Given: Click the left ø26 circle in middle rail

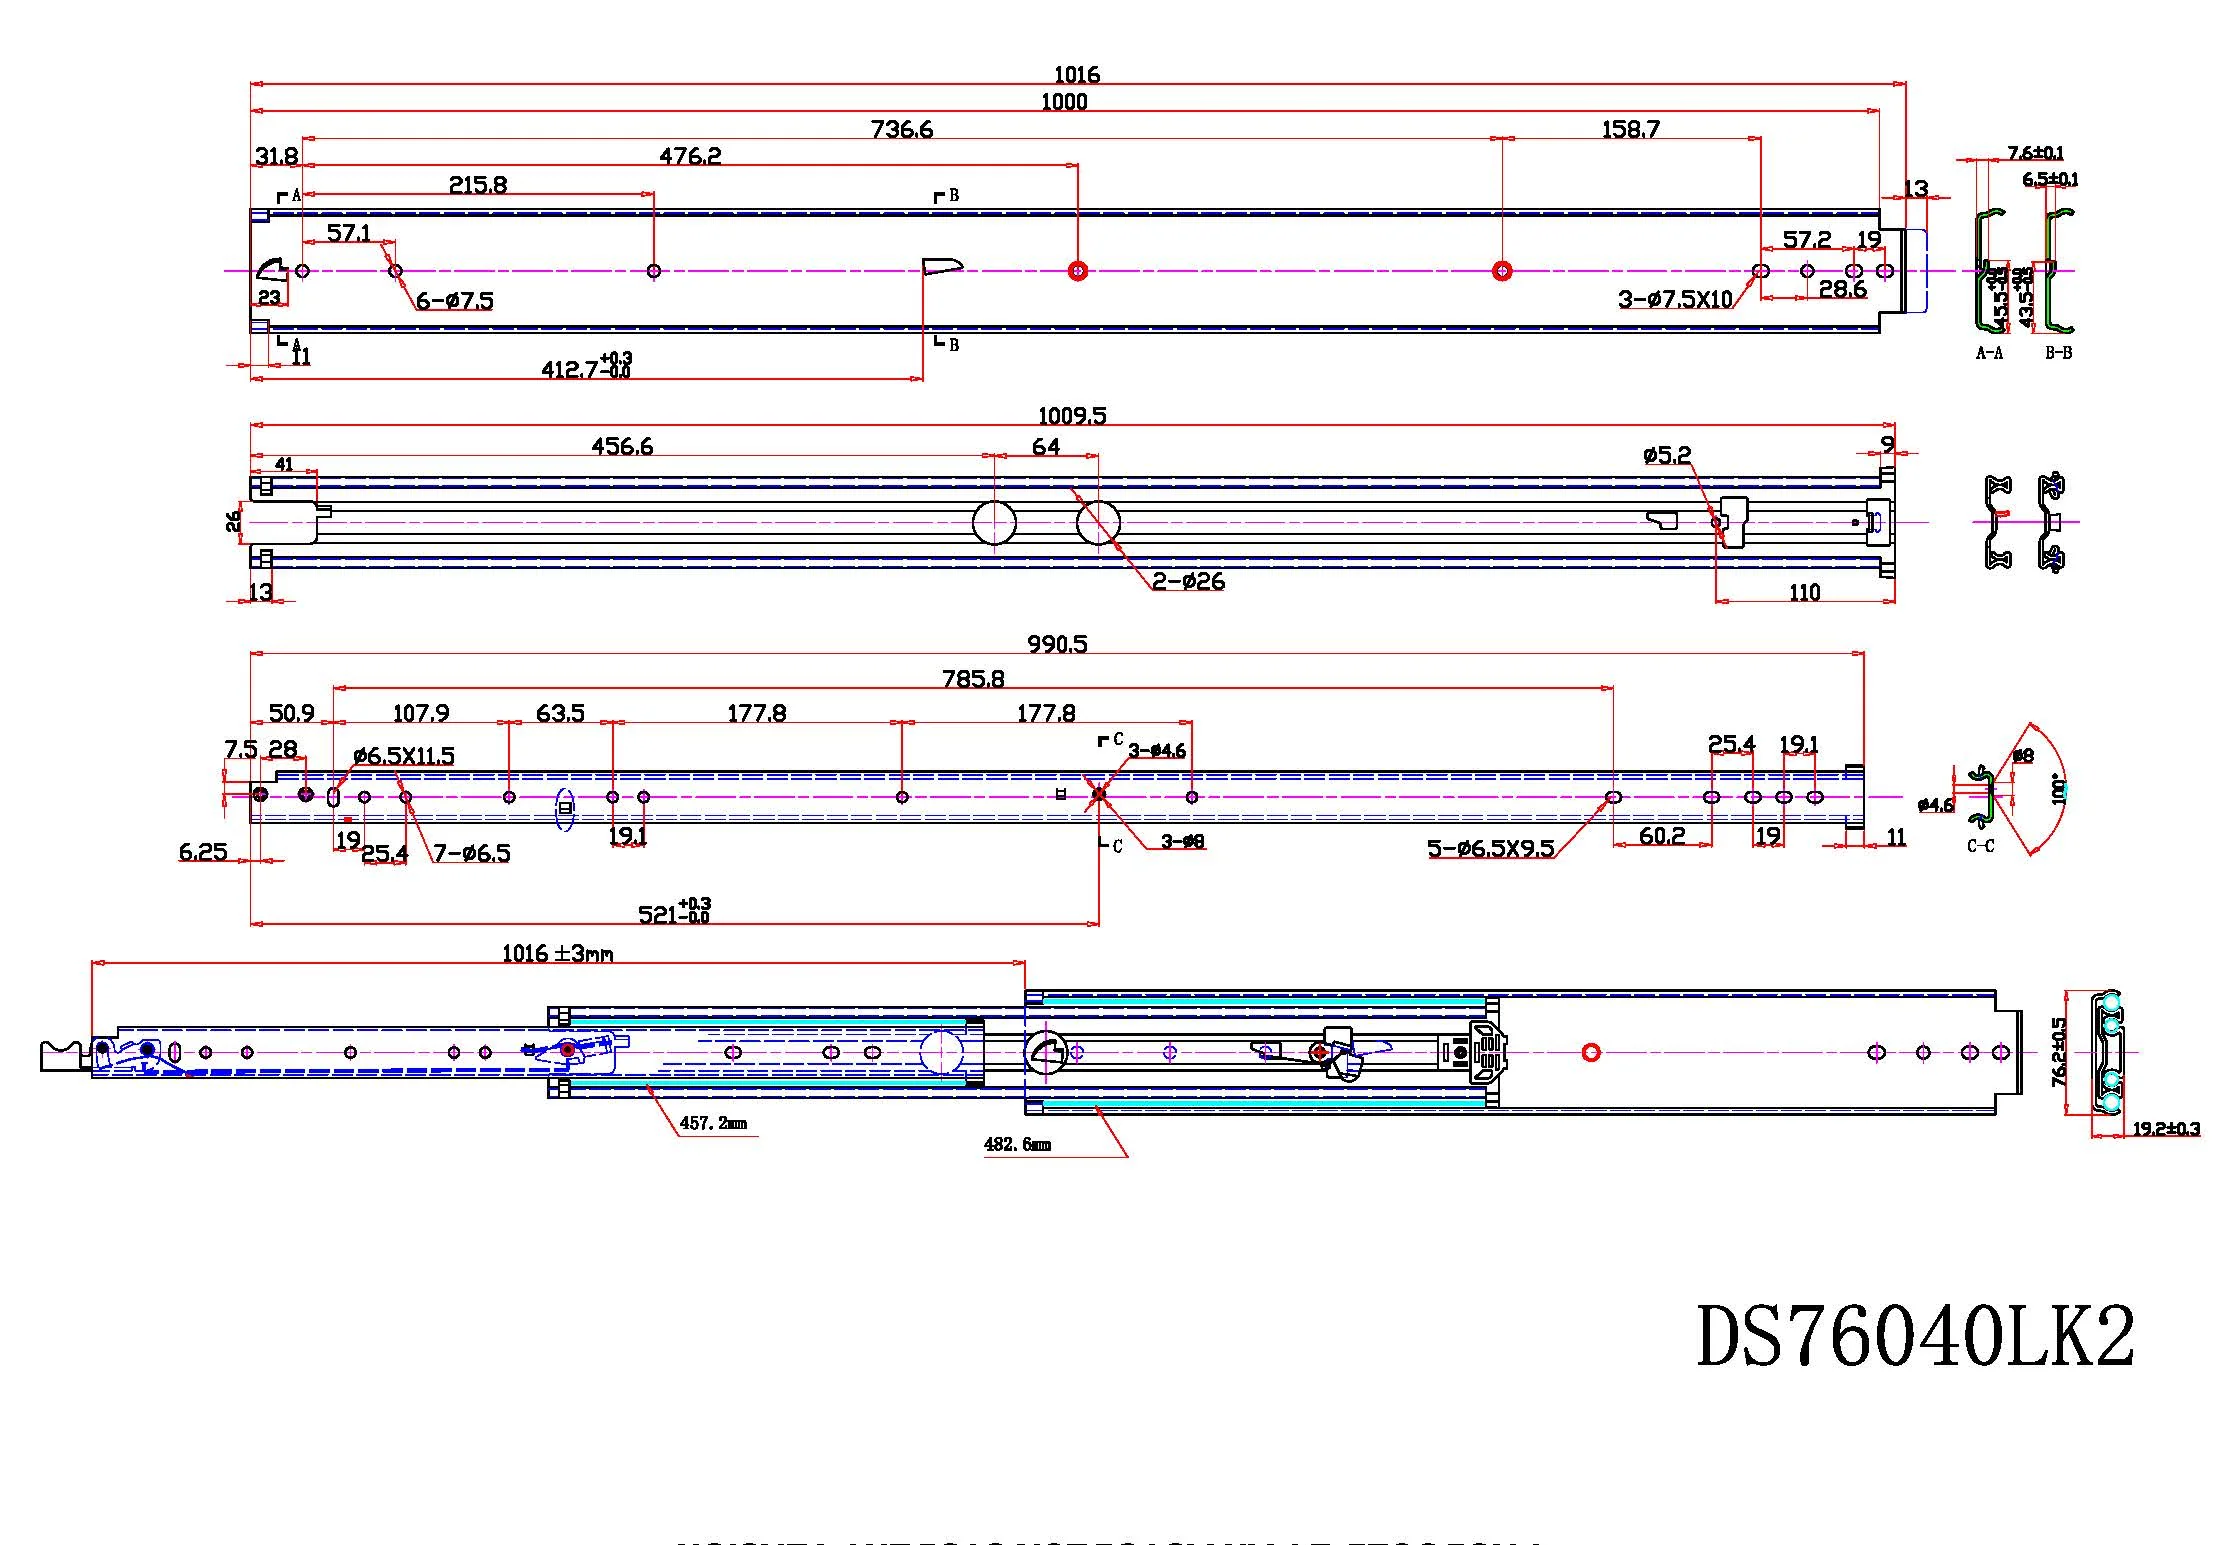Looking at the screenshot, I should (994, 522).
